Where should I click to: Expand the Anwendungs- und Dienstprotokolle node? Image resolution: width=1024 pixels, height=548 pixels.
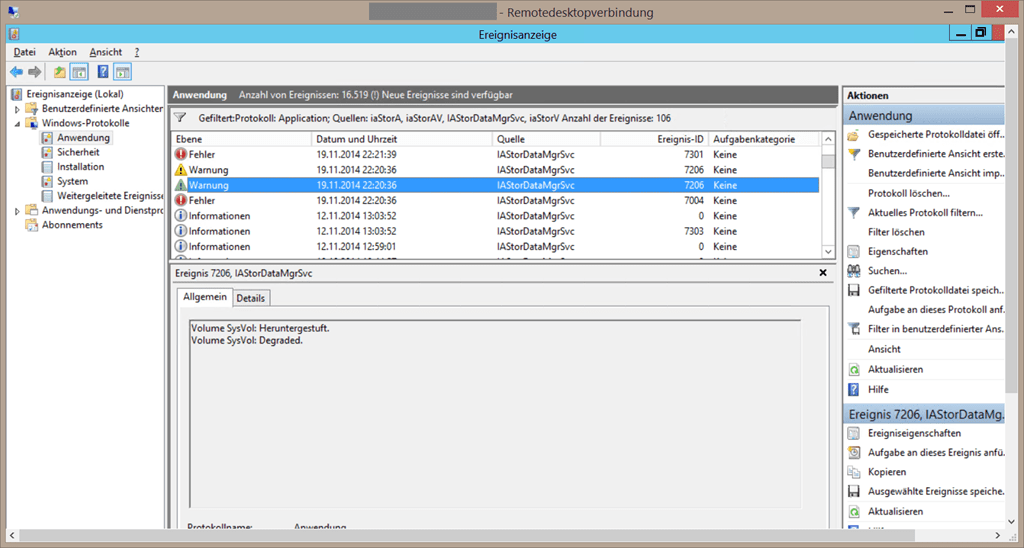pos(17,211)
